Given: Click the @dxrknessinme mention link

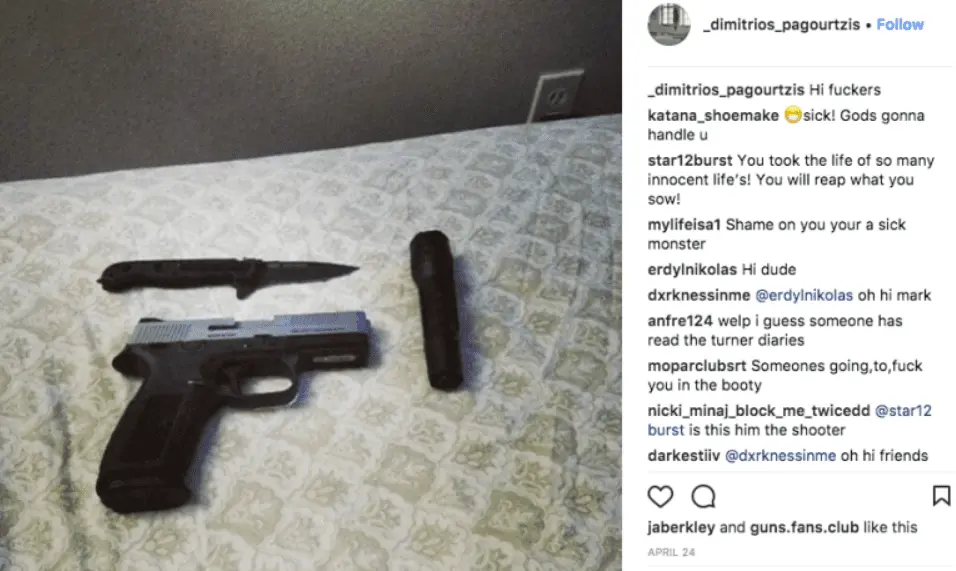Looking at the screenshot, I should click(x=780, y=455).
